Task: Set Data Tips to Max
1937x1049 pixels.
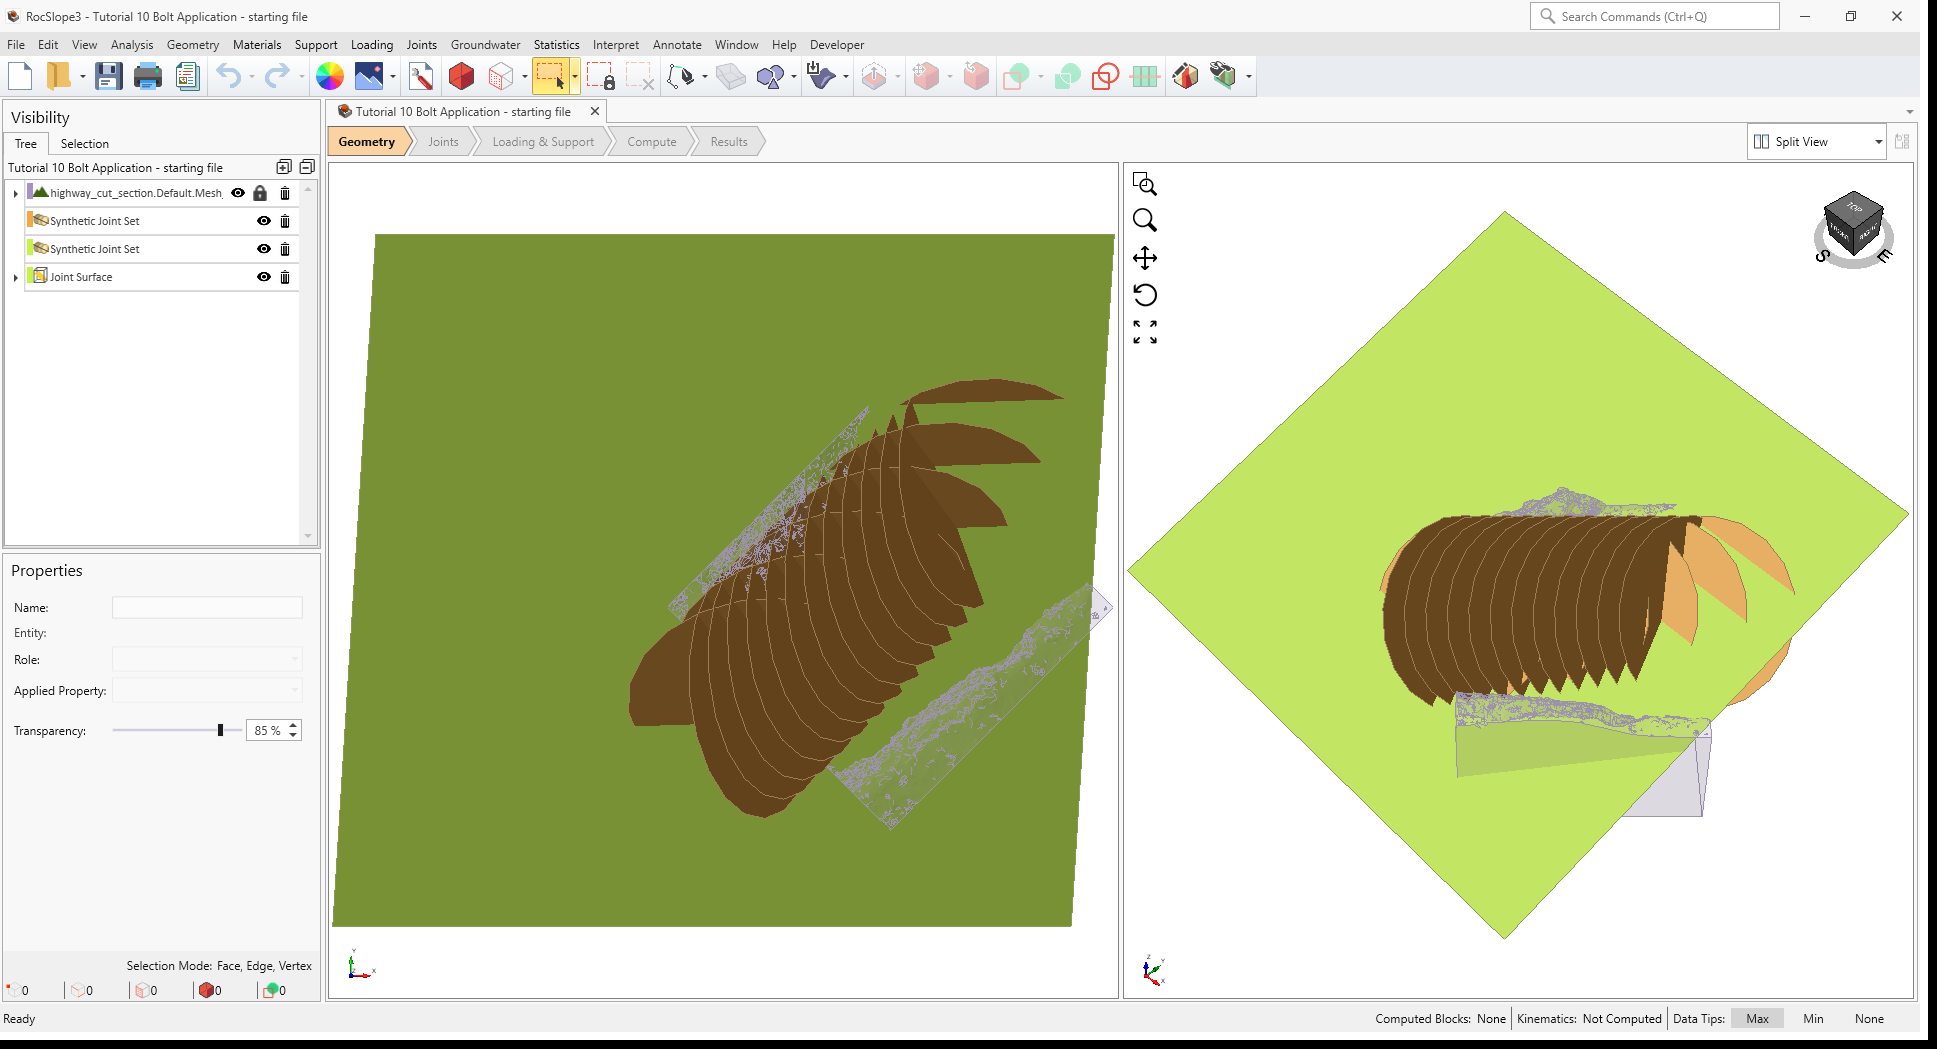Action: [1757, 1019]
